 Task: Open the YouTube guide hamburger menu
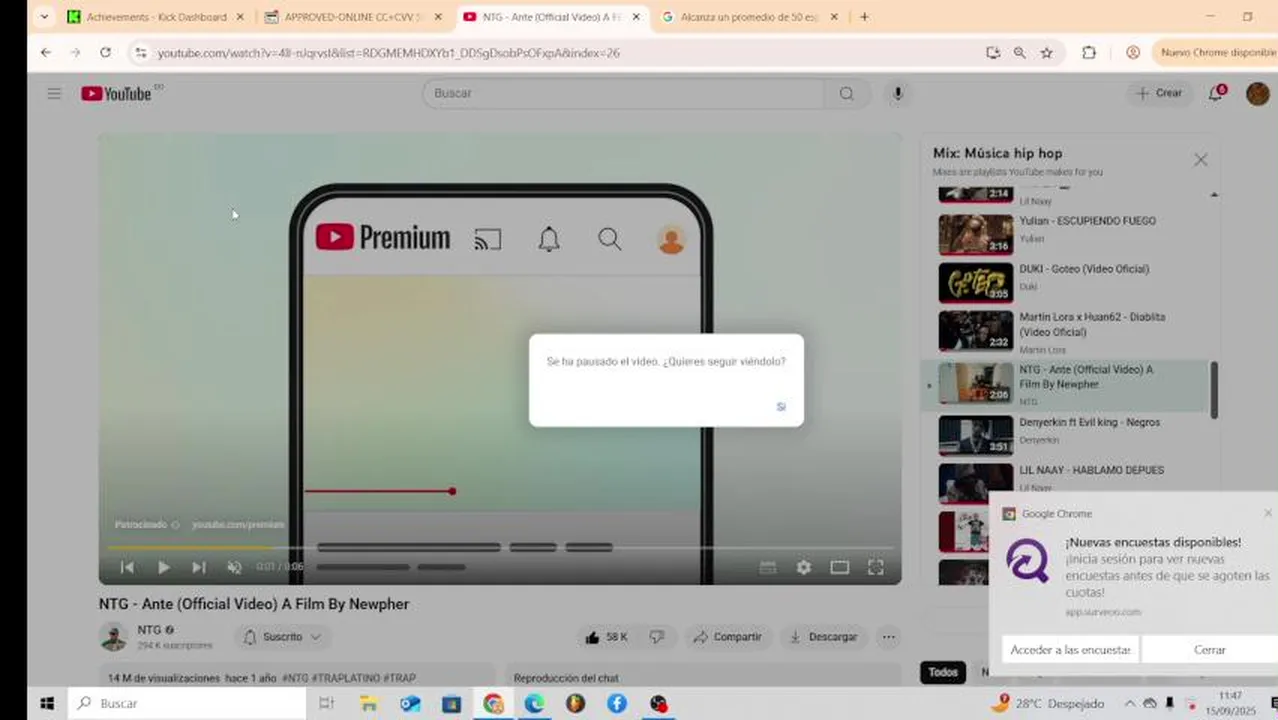click(x=54, y=93)
